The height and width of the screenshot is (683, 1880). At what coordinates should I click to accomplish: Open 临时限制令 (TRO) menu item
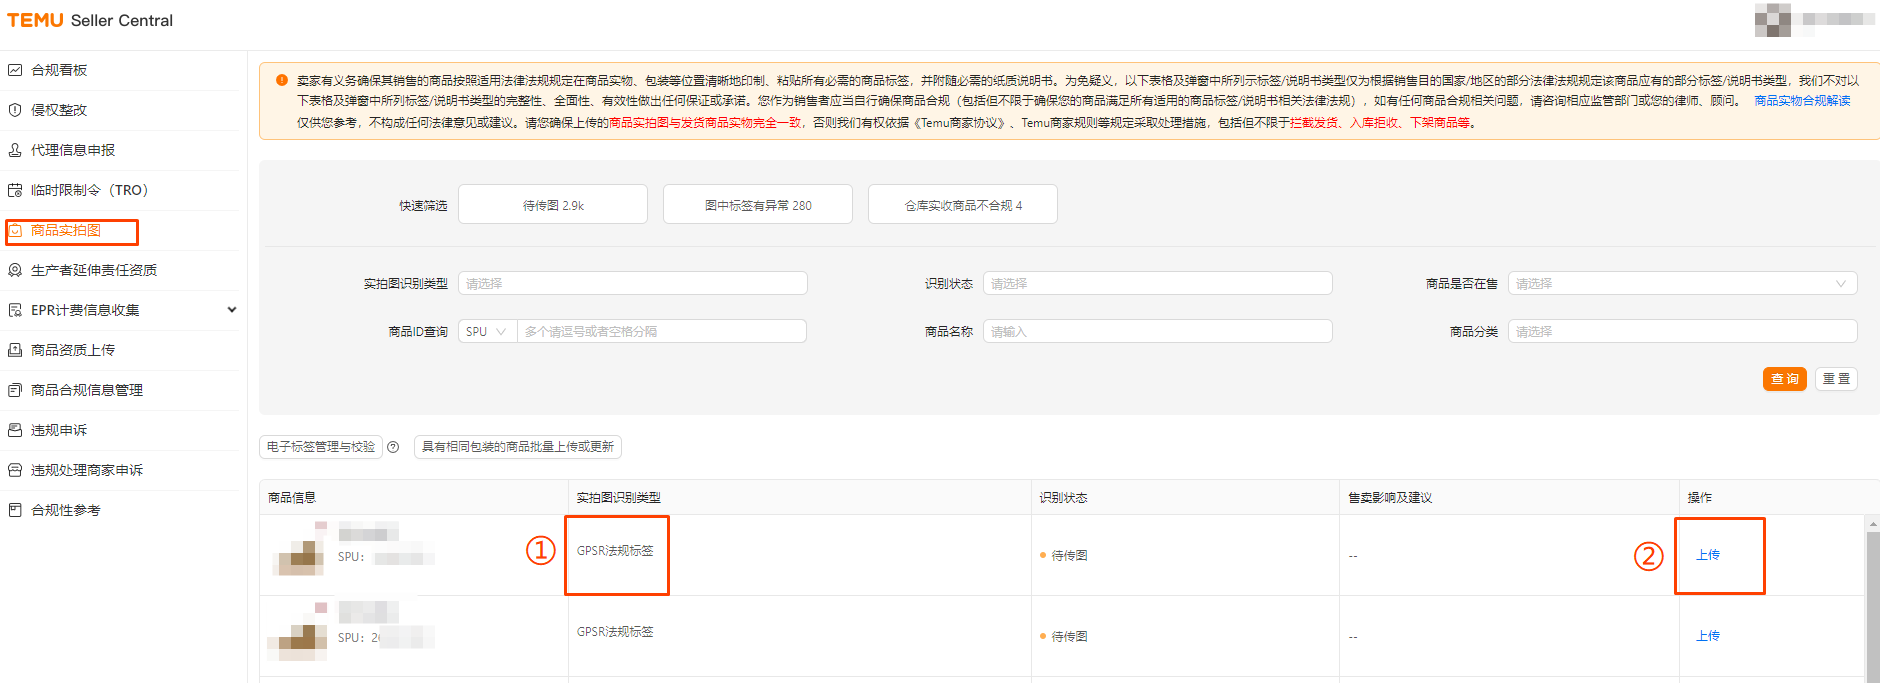(x=90, y=190)
